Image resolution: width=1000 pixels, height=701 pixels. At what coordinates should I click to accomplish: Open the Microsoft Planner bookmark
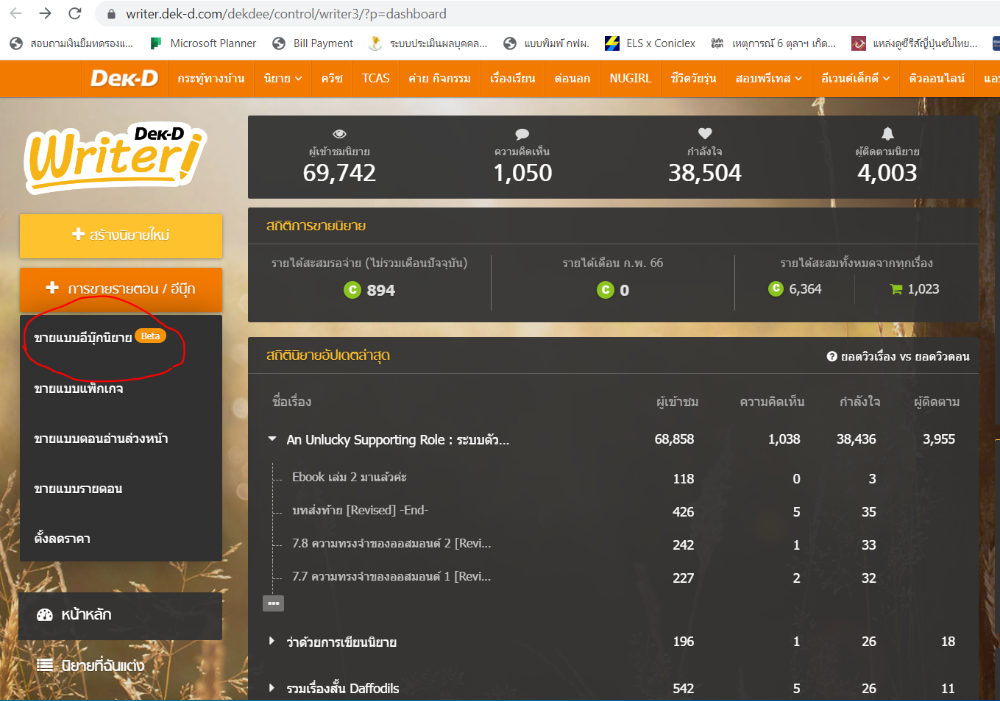coord(204,43)
